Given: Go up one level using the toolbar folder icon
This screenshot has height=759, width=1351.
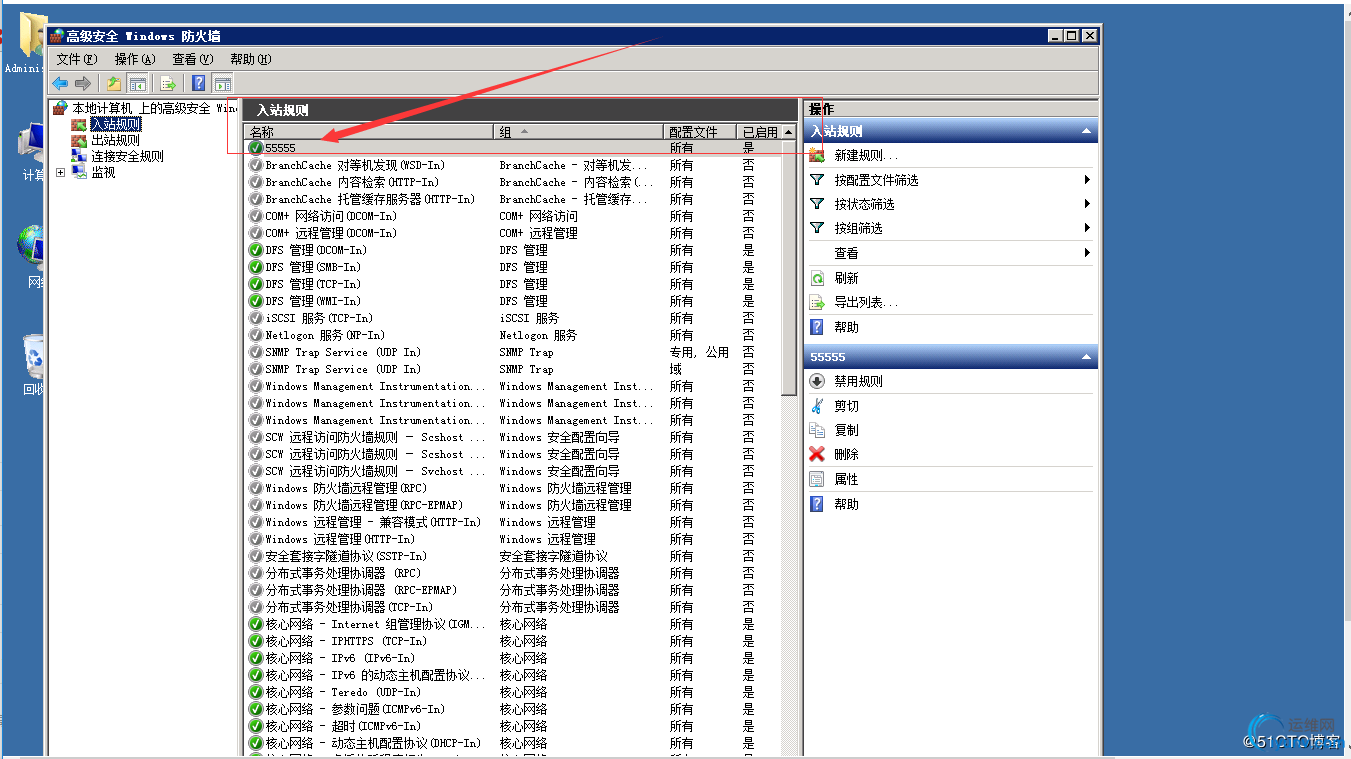Looking at the screenshot, I should pos(114,84).
